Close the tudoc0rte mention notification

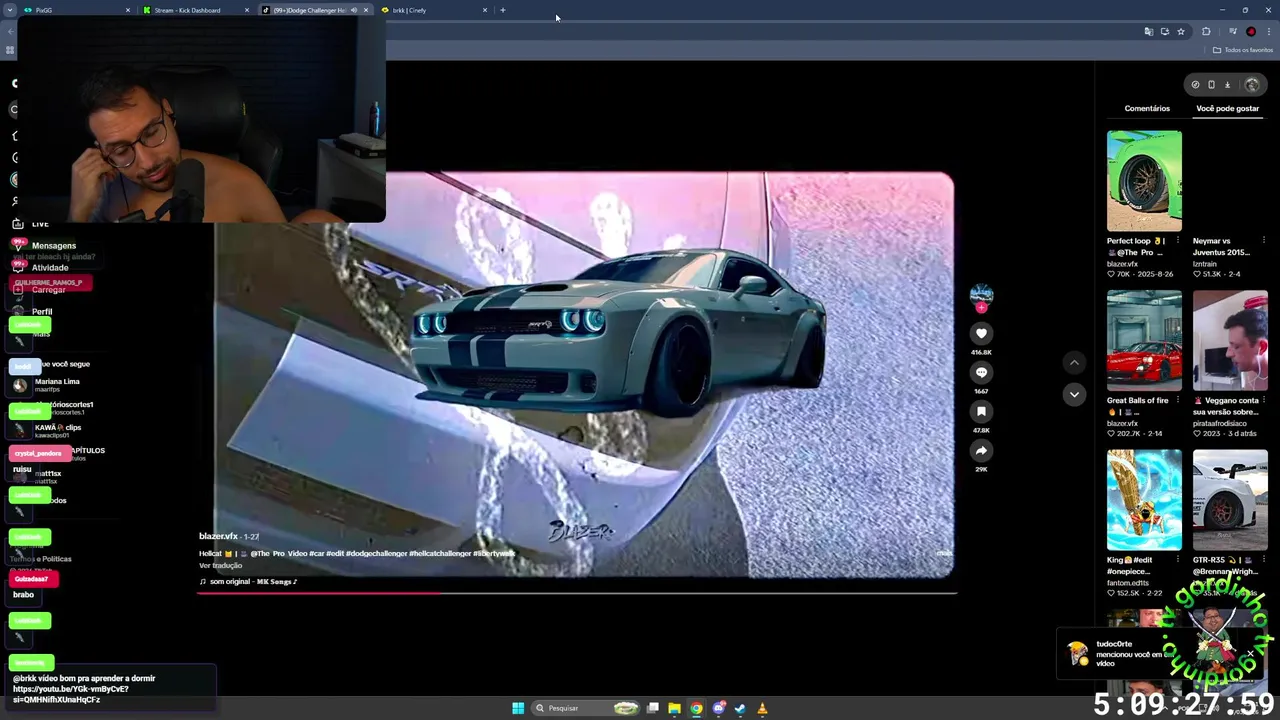coord(1250,654)
